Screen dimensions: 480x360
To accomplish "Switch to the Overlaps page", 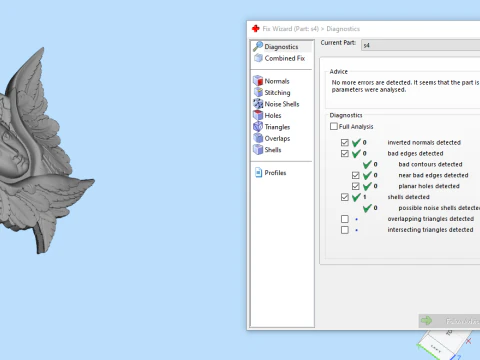I will tap(277, 138).
